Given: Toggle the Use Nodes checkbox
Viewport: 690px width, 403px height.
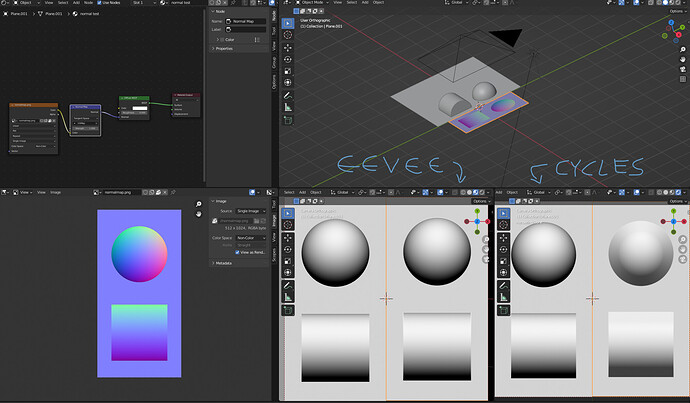Looking at the screenshot, I should pos(99,3).
